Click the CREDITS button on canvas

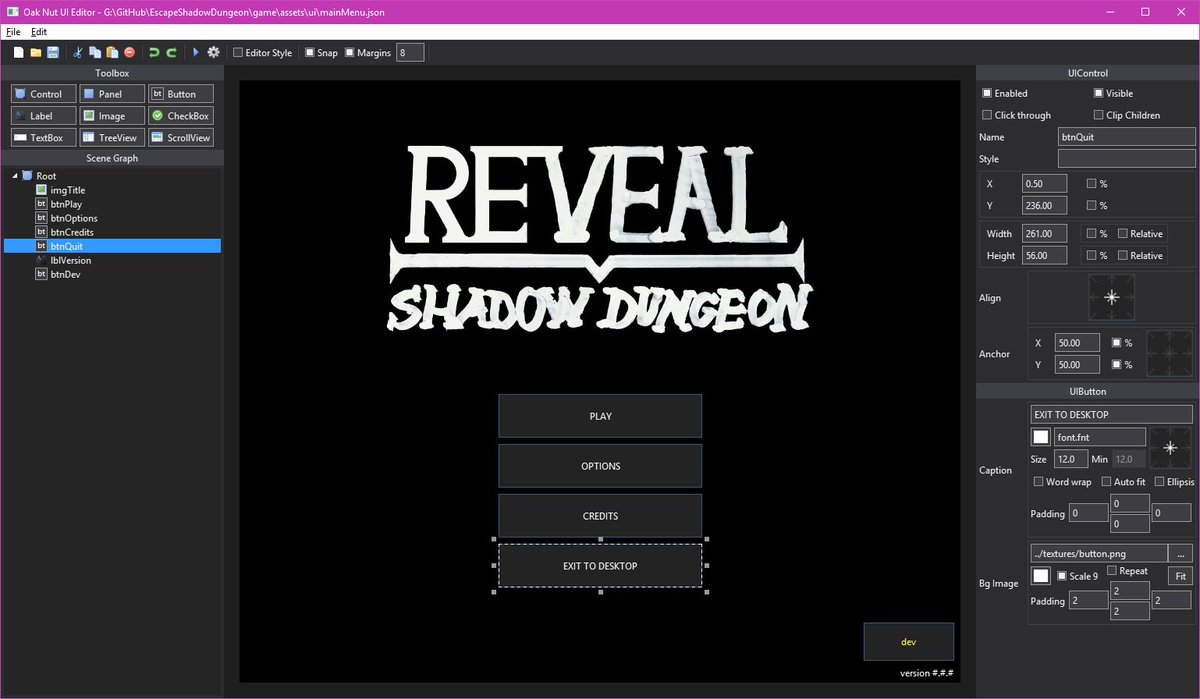[x=600, y=516]
